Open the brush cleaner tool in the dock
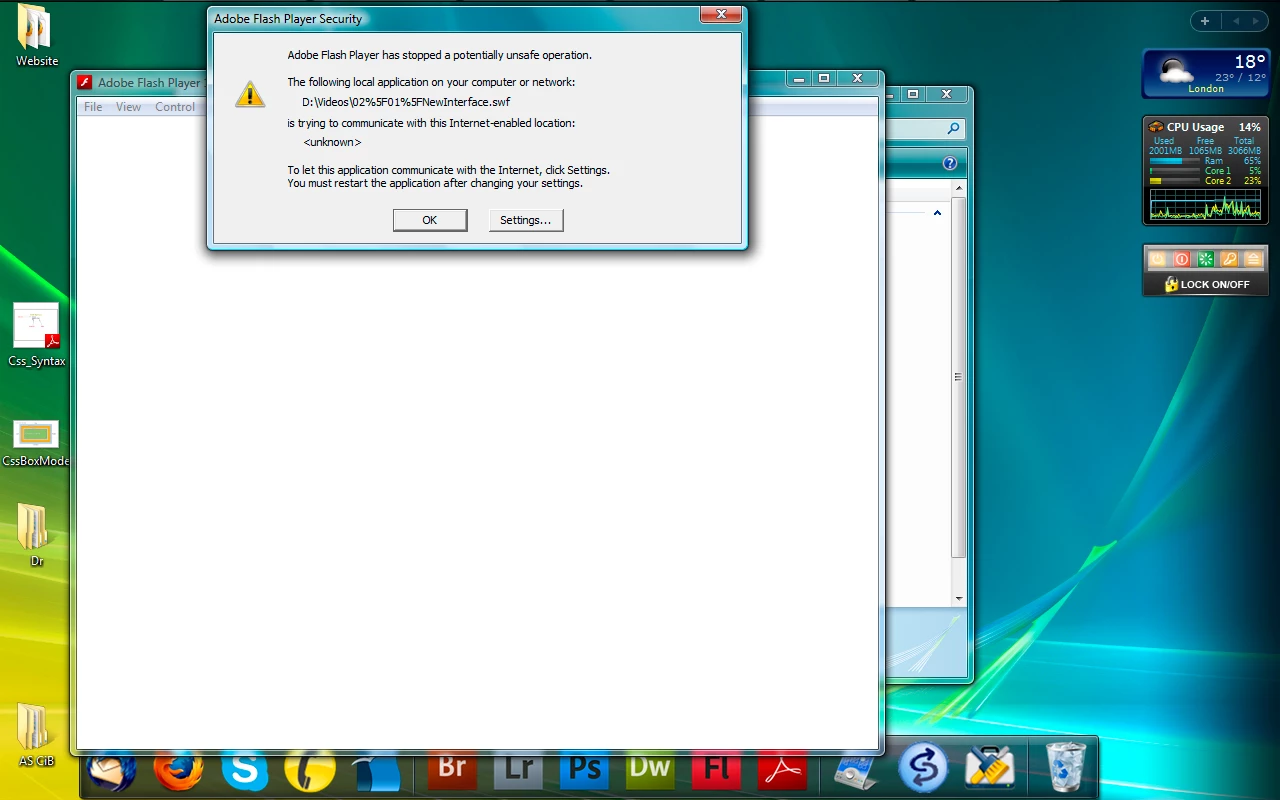The height and width of the screenshot is (800, 1280). [x=990, y=767]
